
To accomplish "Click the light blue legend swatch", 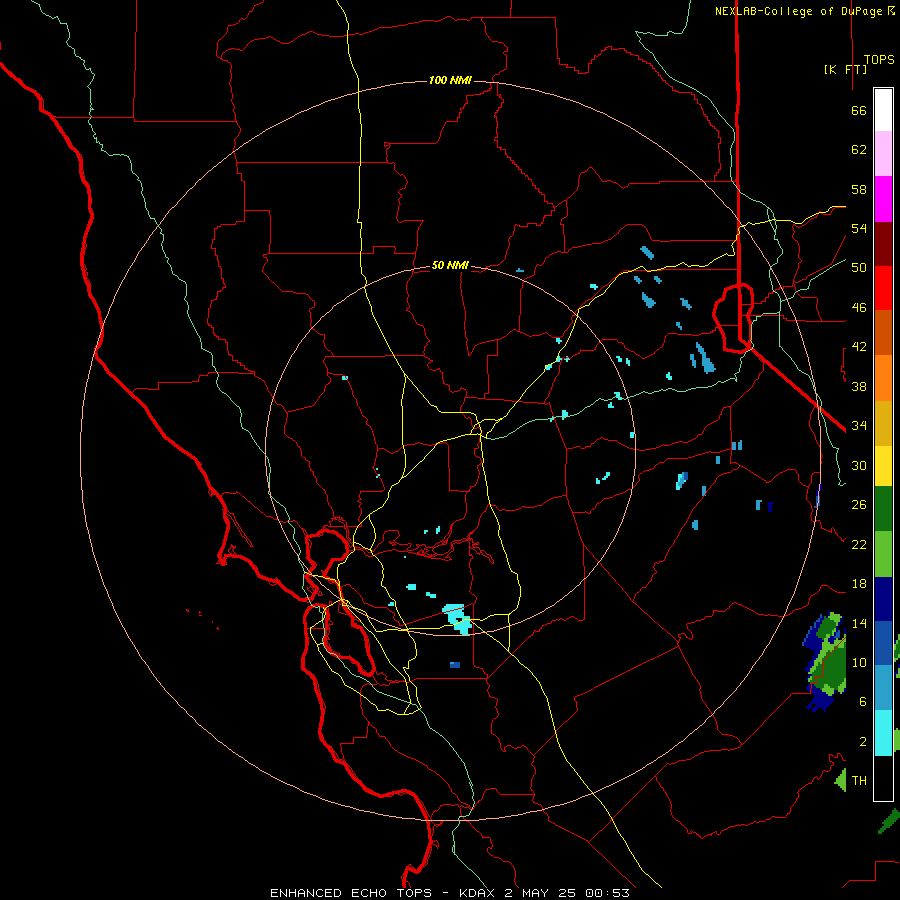I will click(x=883, y=688).
